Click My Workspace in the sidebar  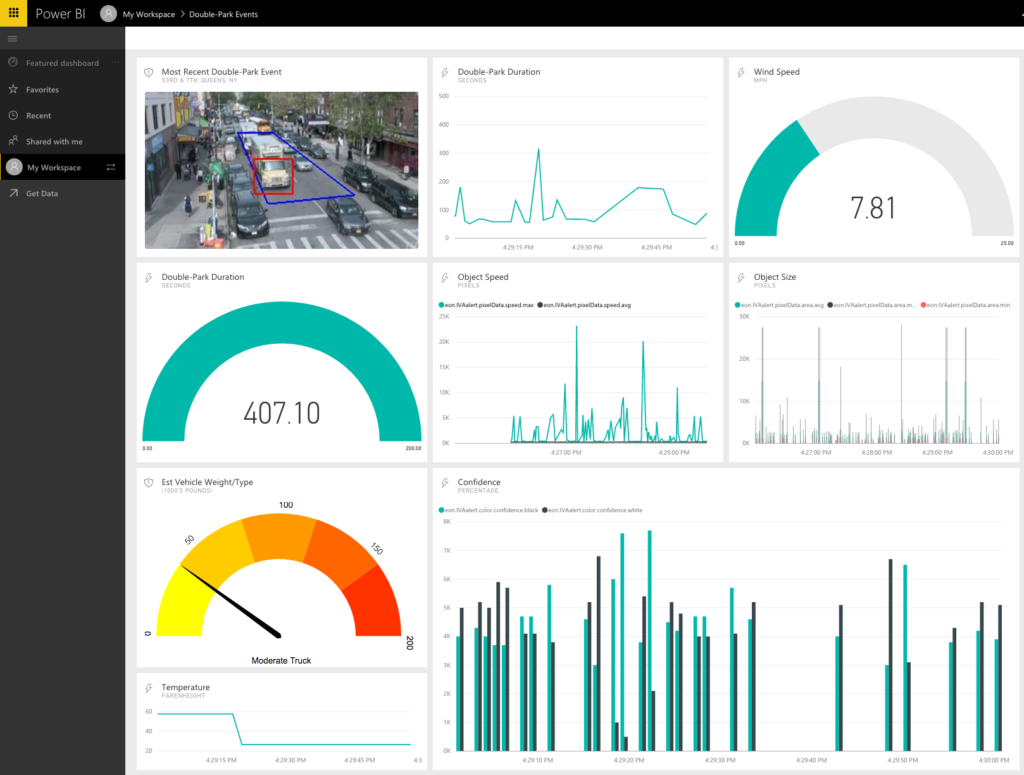click(x=54, y=166)
